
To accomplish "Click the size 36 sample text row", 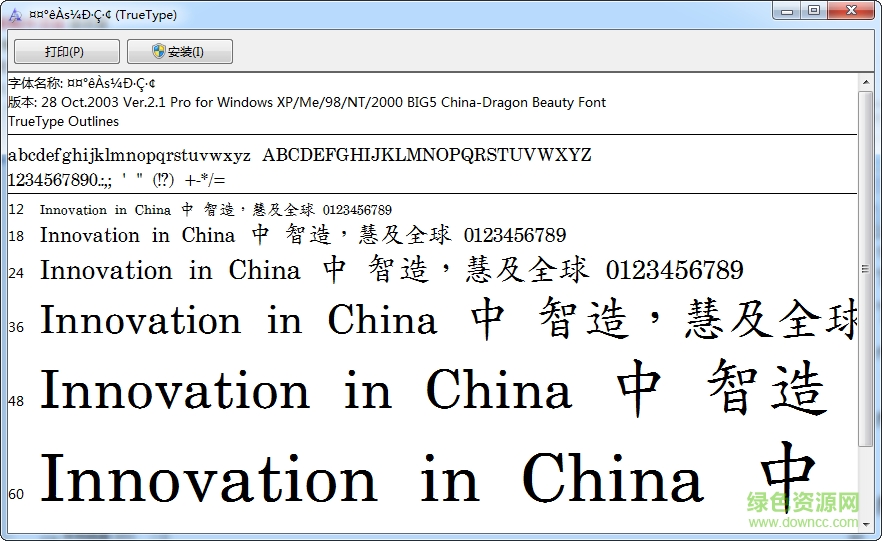I will pyautogui.click(x=448, y=319).
